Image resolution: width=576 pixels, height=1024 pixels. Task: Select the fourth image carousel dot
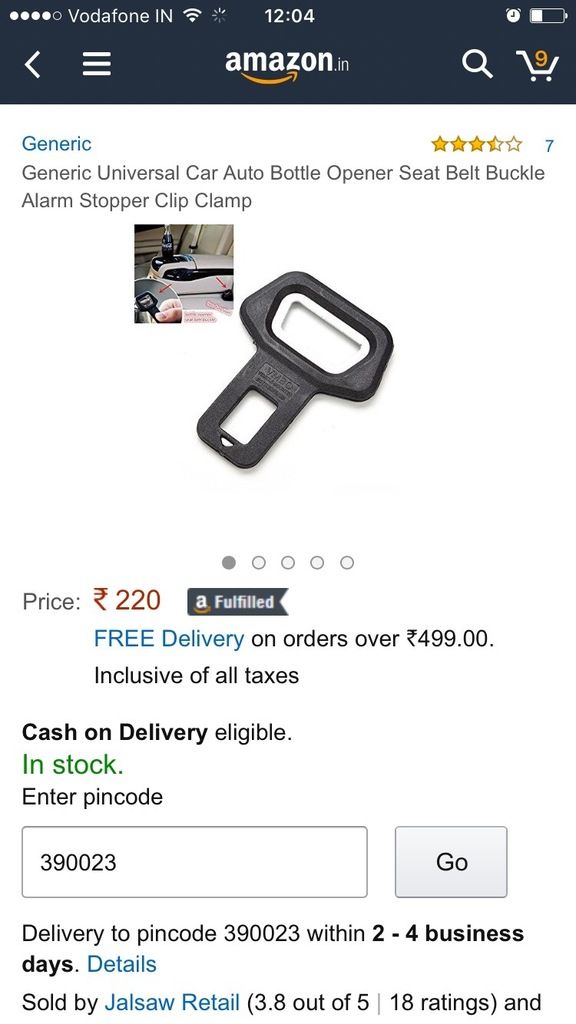[x=317, y=562]
